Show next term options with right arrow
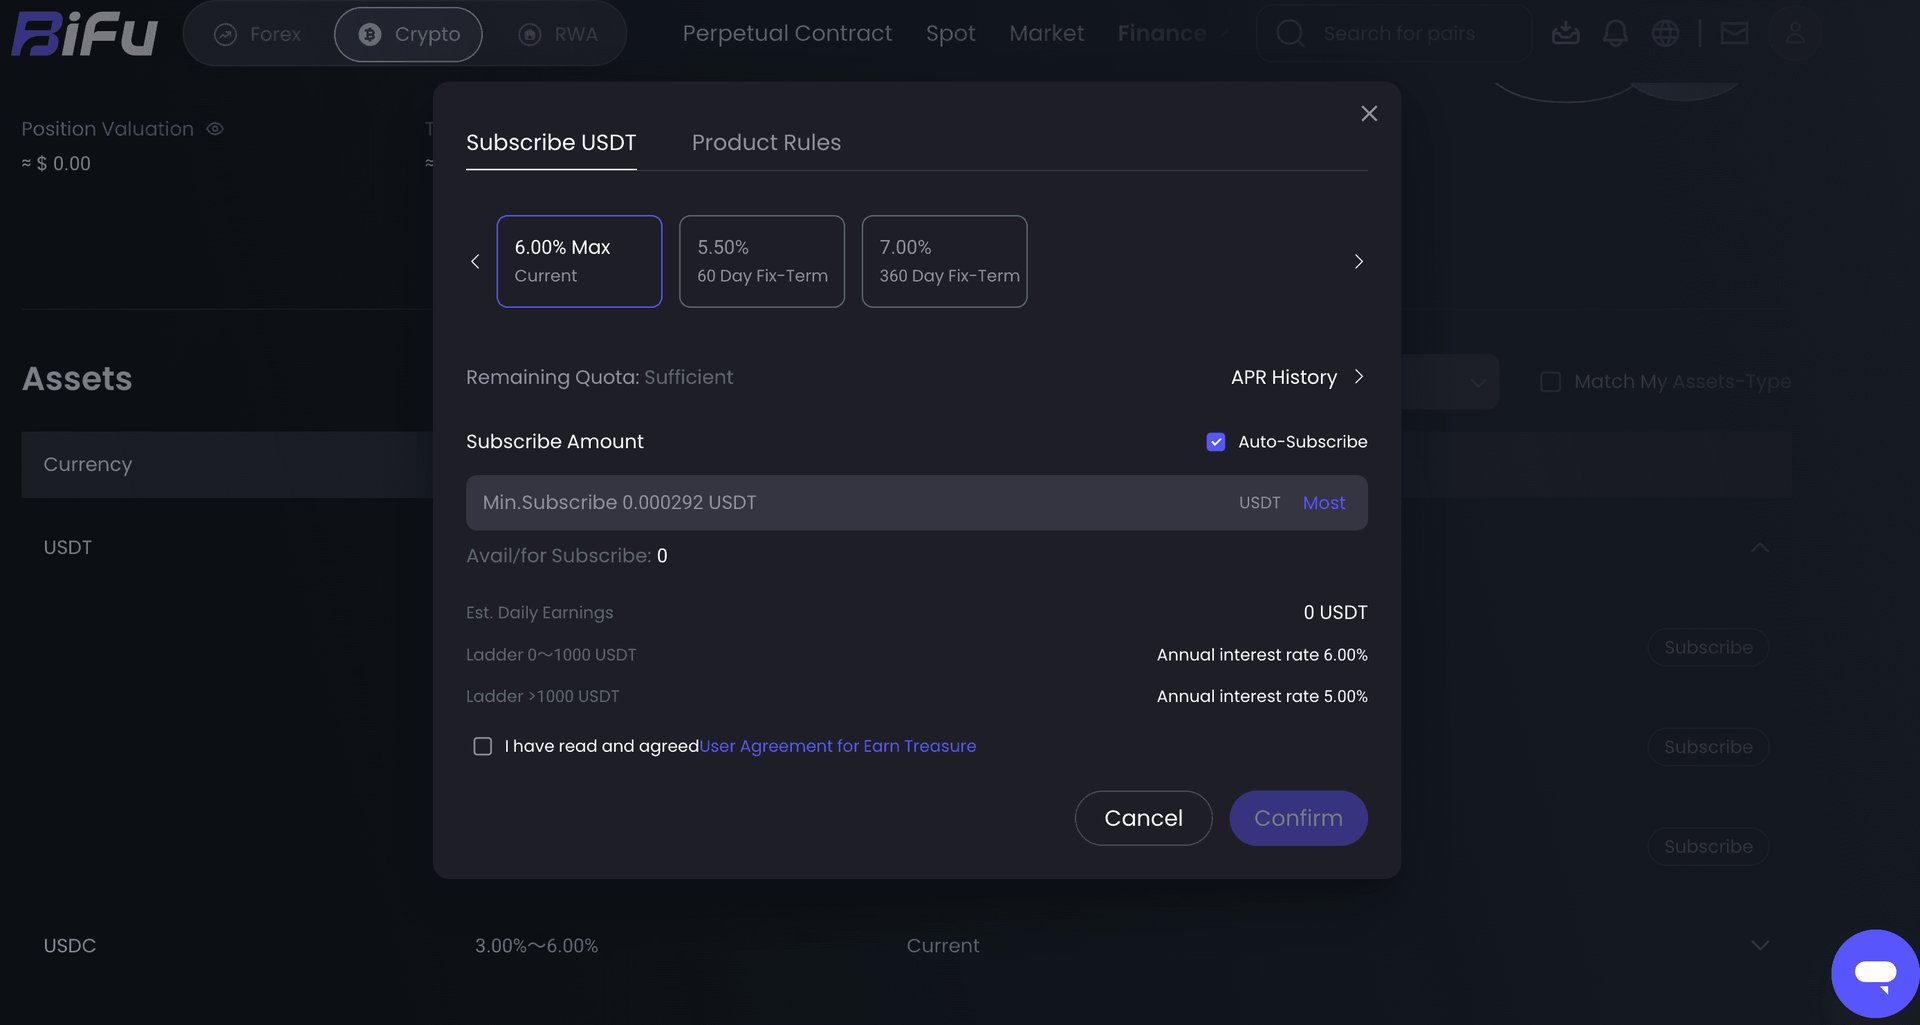Viewport: 1920px width, 1025px height. click(x=1358, y=262)
